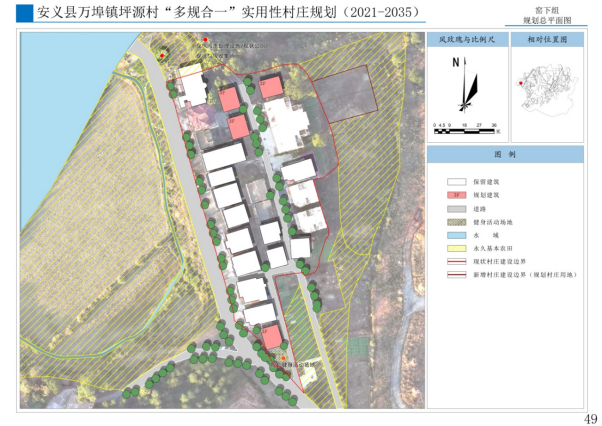The height and width of the screenshot is (426, 602).
Task: Select the yellow permanent farmland legend swatch
Action: point(455,249)
